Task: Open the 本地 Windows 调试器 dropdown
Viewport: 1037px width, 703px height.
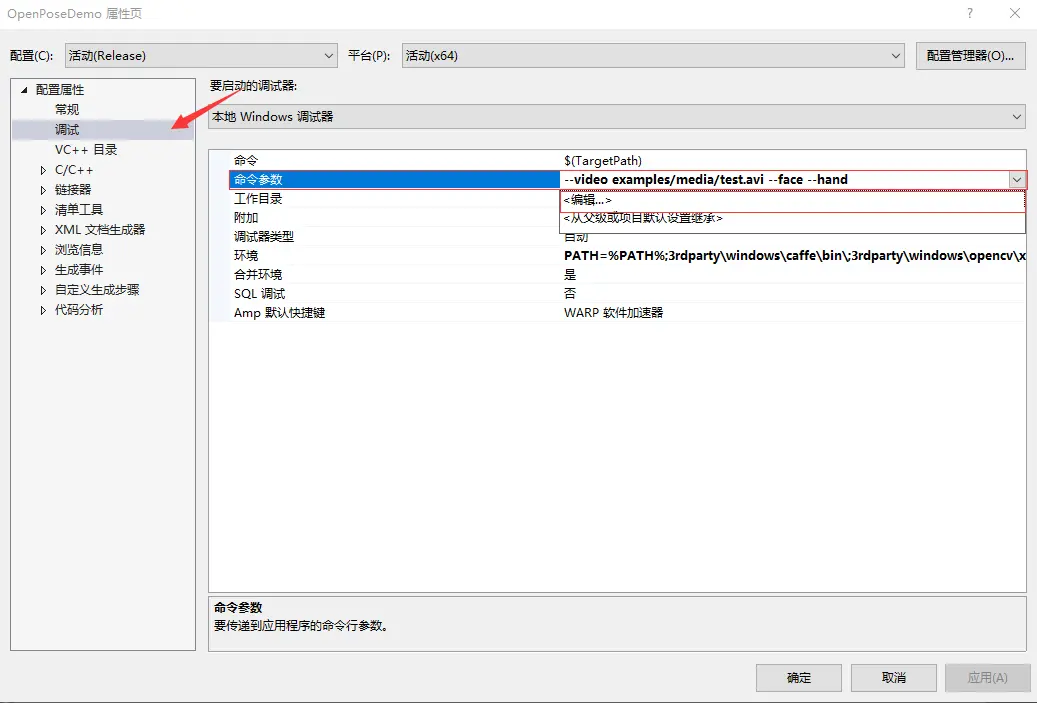Action: (x=617, y=116)
